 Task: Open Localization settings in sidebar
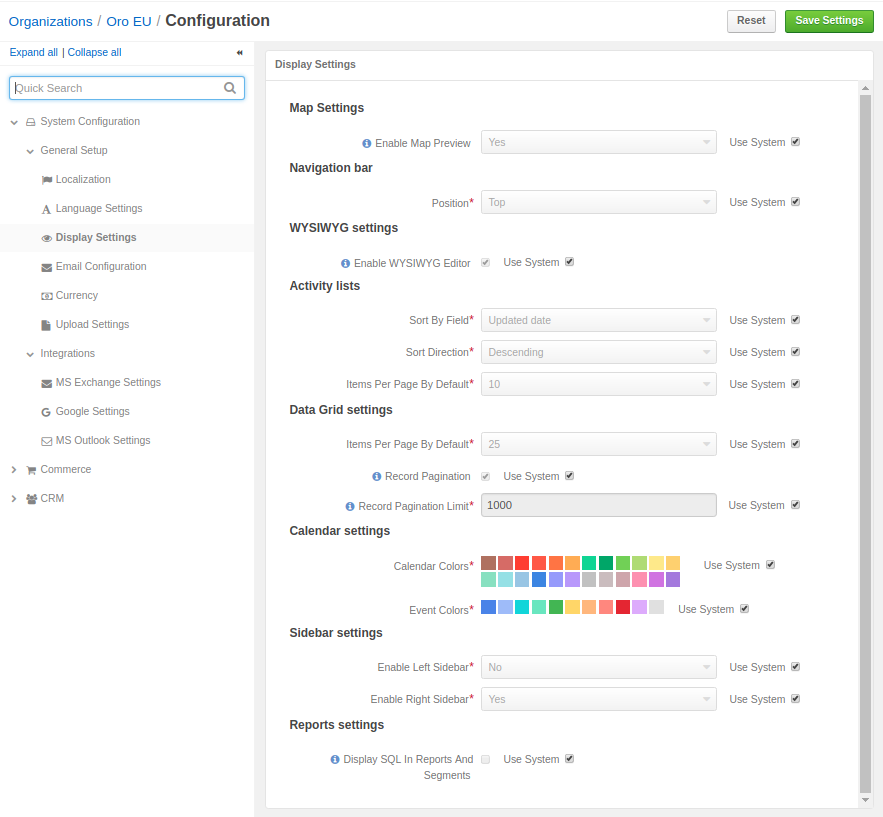[x=83, y=180]
